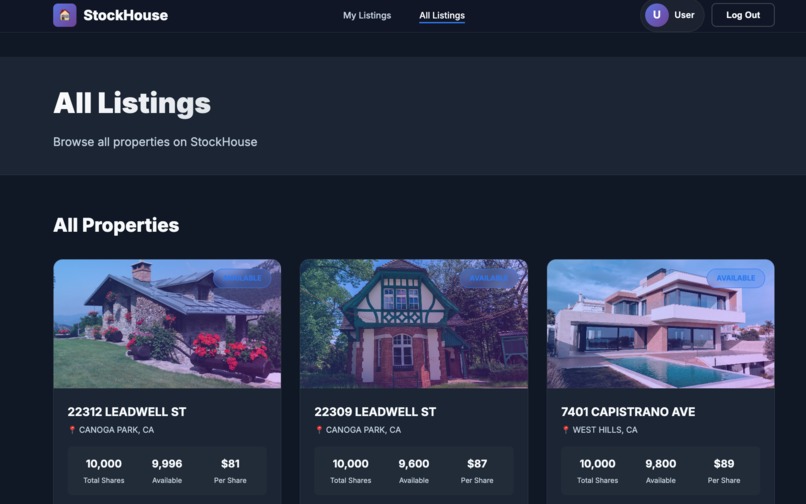
Task: Switch to the All Listings tab
Action: click(x=442, y=15)
